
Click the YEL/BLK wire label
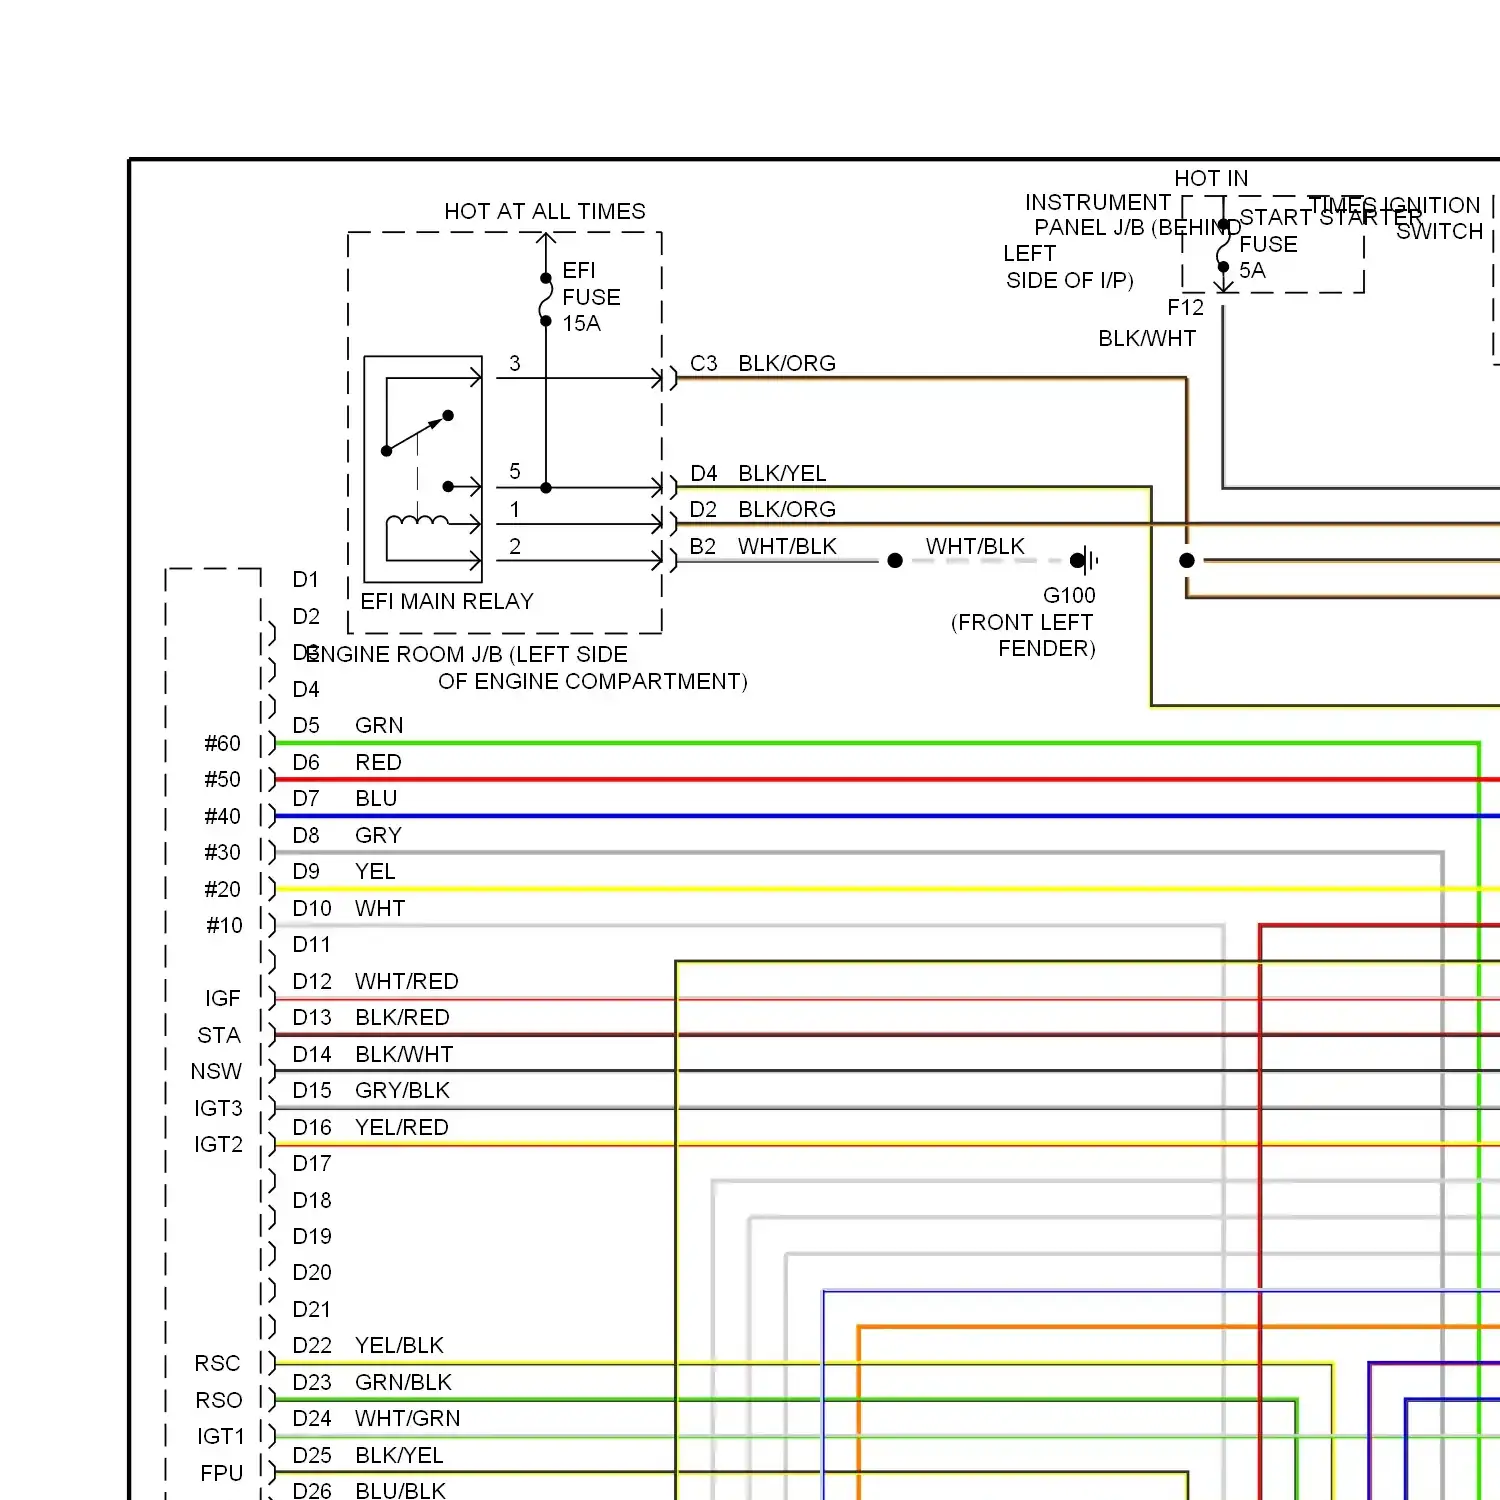399,1345
